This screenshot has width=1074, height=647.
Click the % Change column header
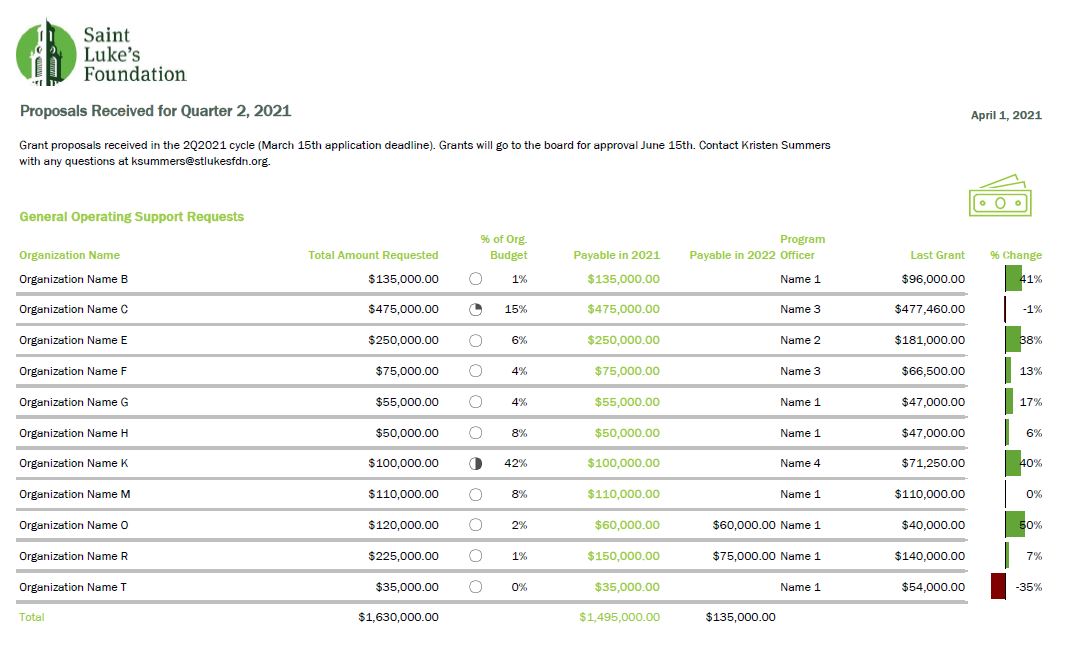tap(1016, 255)
